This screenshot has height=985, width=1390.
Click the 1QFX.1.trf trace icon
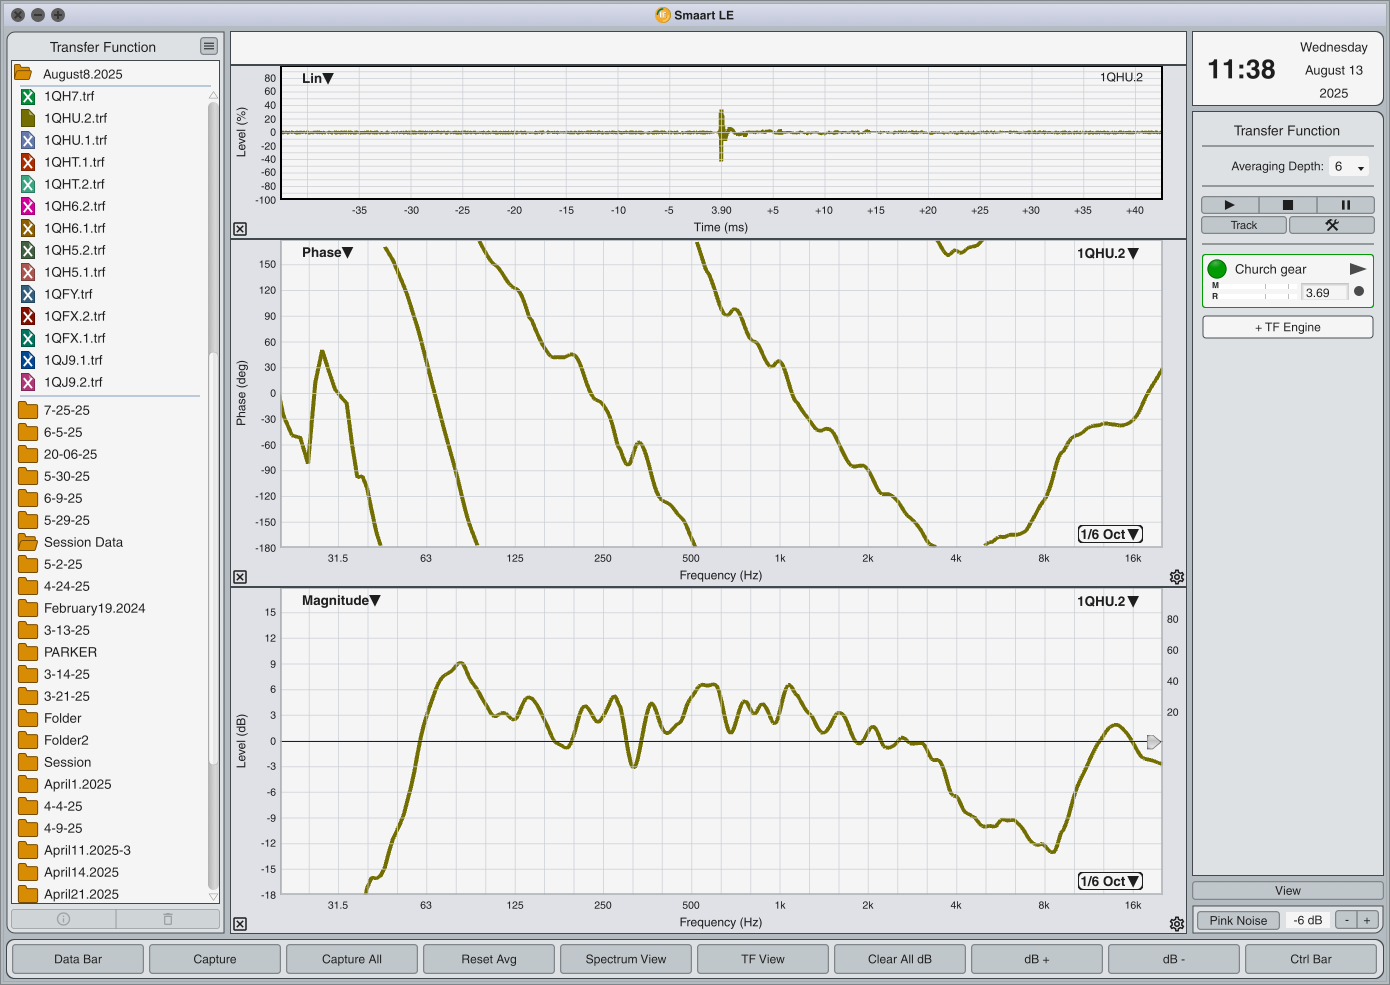[x=28, y=338]
